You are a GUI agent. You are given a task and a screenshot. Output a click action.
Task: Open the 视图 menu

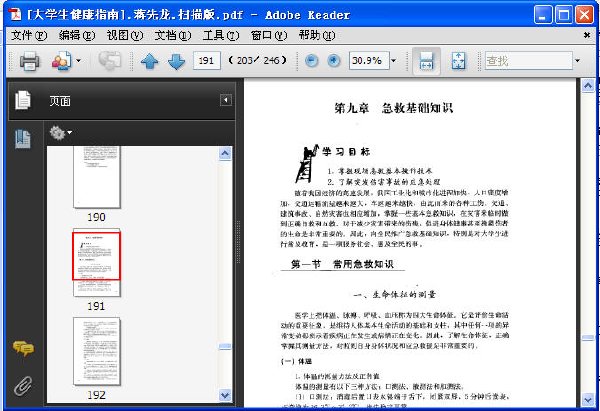pos(125,35)
